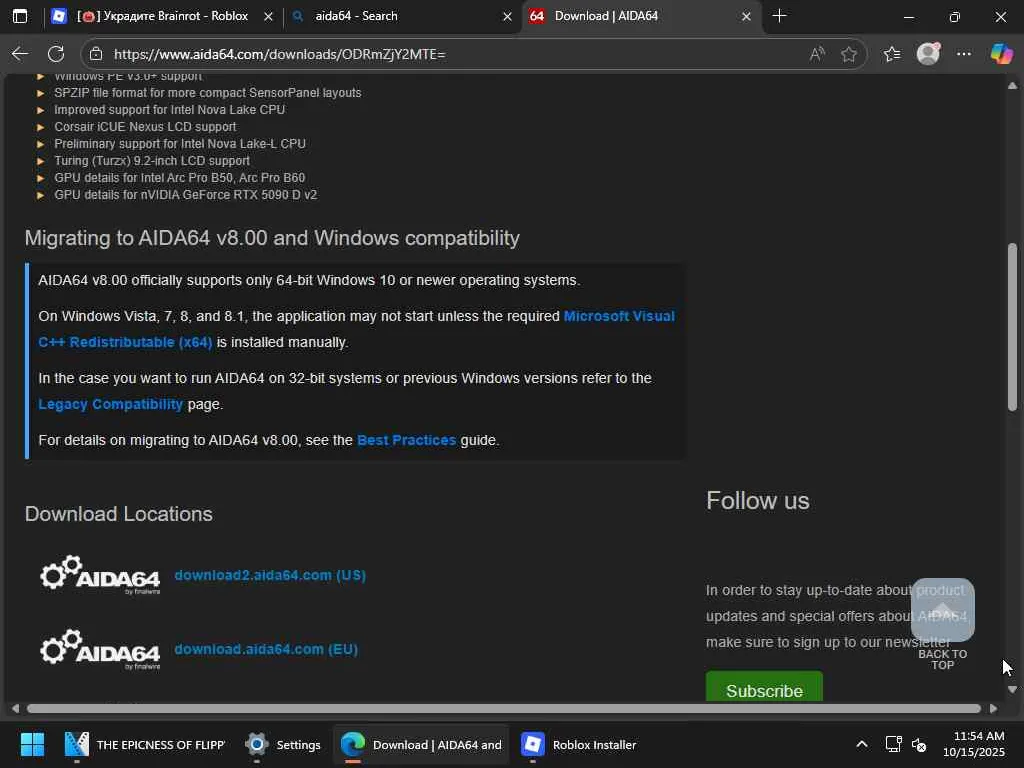The height and width of the screenshot is (768, 1024).
Task: View site information lock icon
Action: tap(96, 54)
